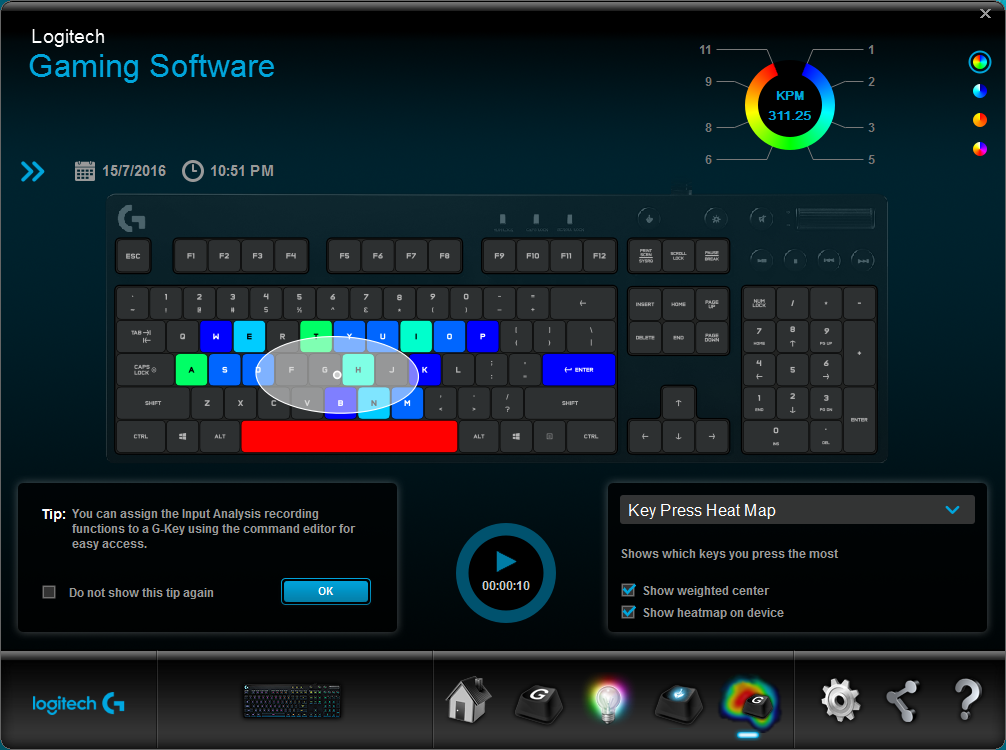
Task: Toggle Show weighted center checkbox
Action: click(629, 590)
